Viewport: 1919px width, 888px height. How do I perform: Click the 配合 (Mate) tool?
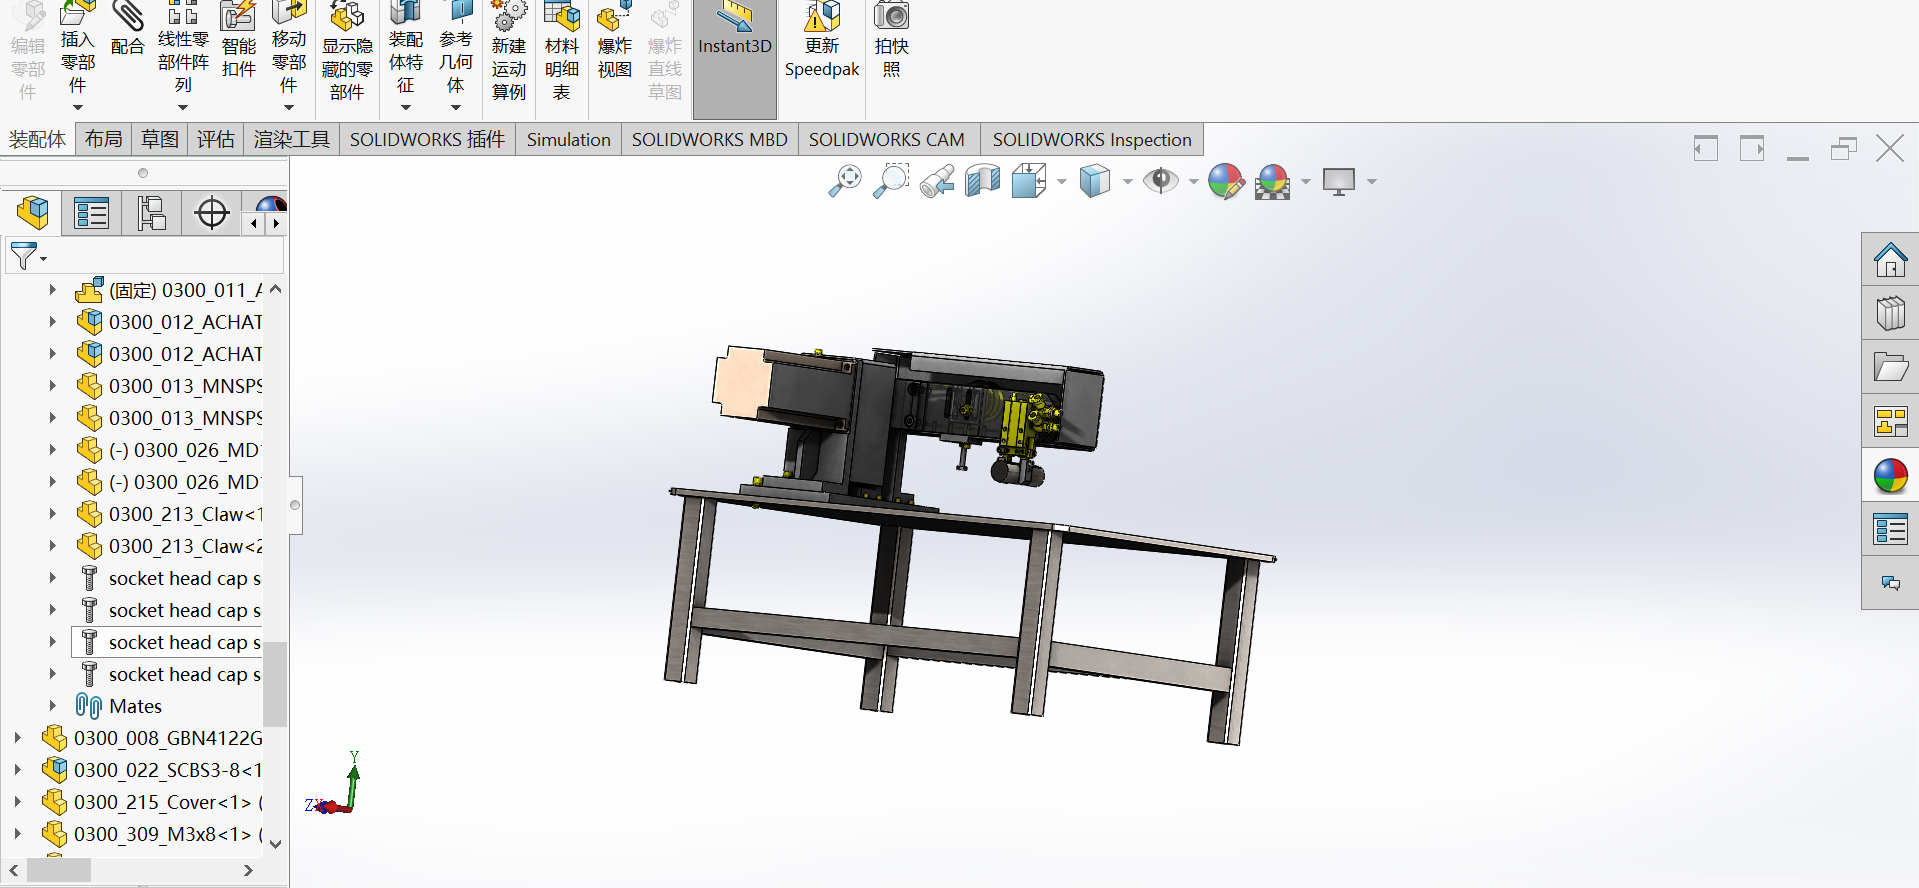point(127,30)
